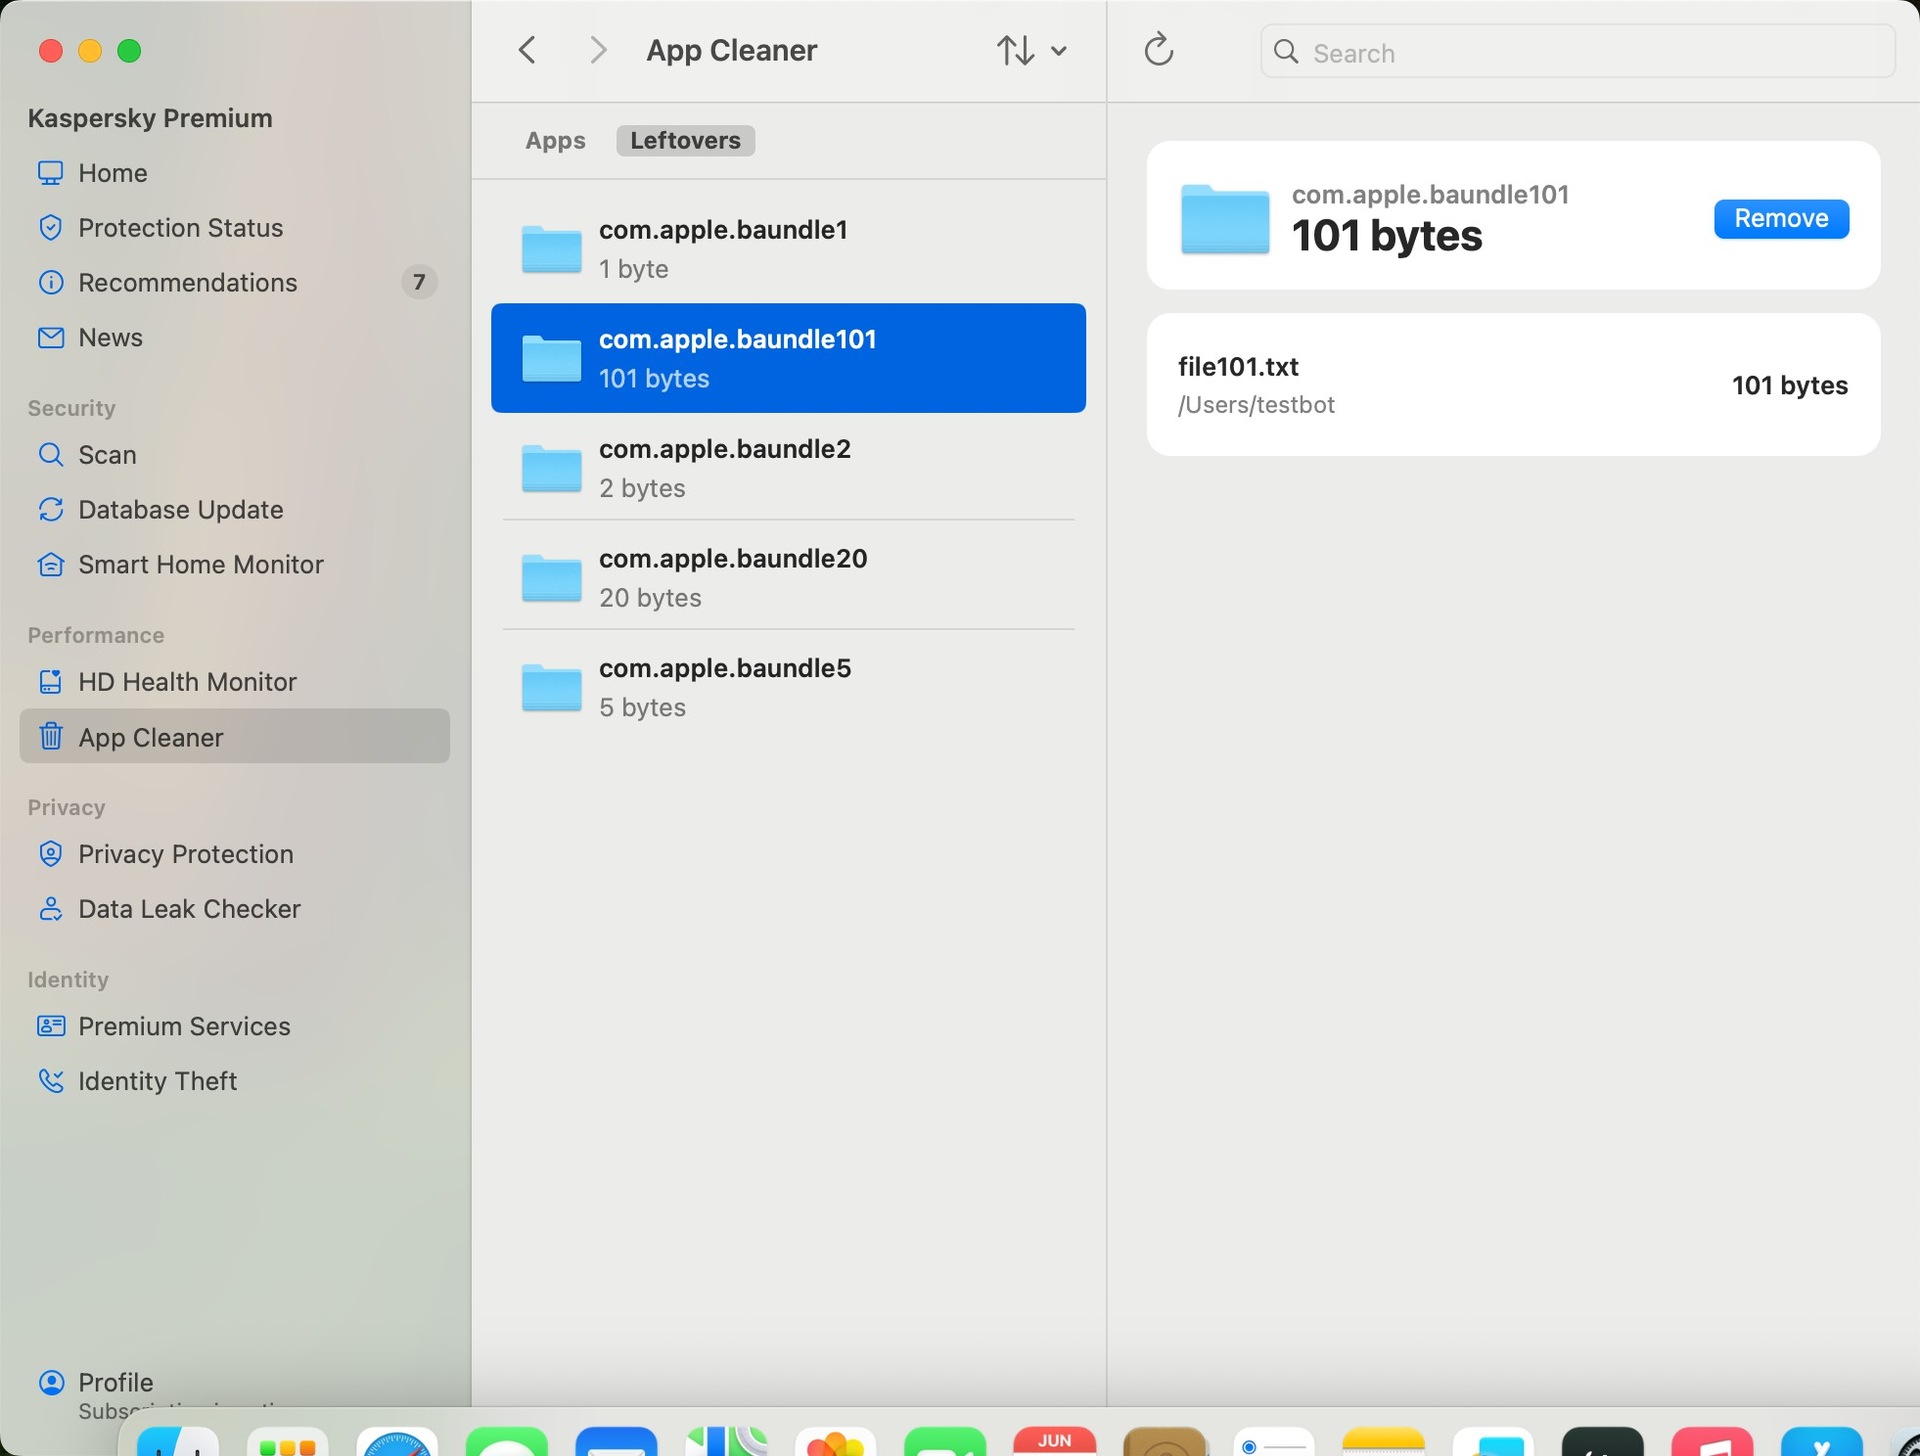Select the com.apple.baundle101 leftover
This screenshot has width=1920, height=1456.
788,358
